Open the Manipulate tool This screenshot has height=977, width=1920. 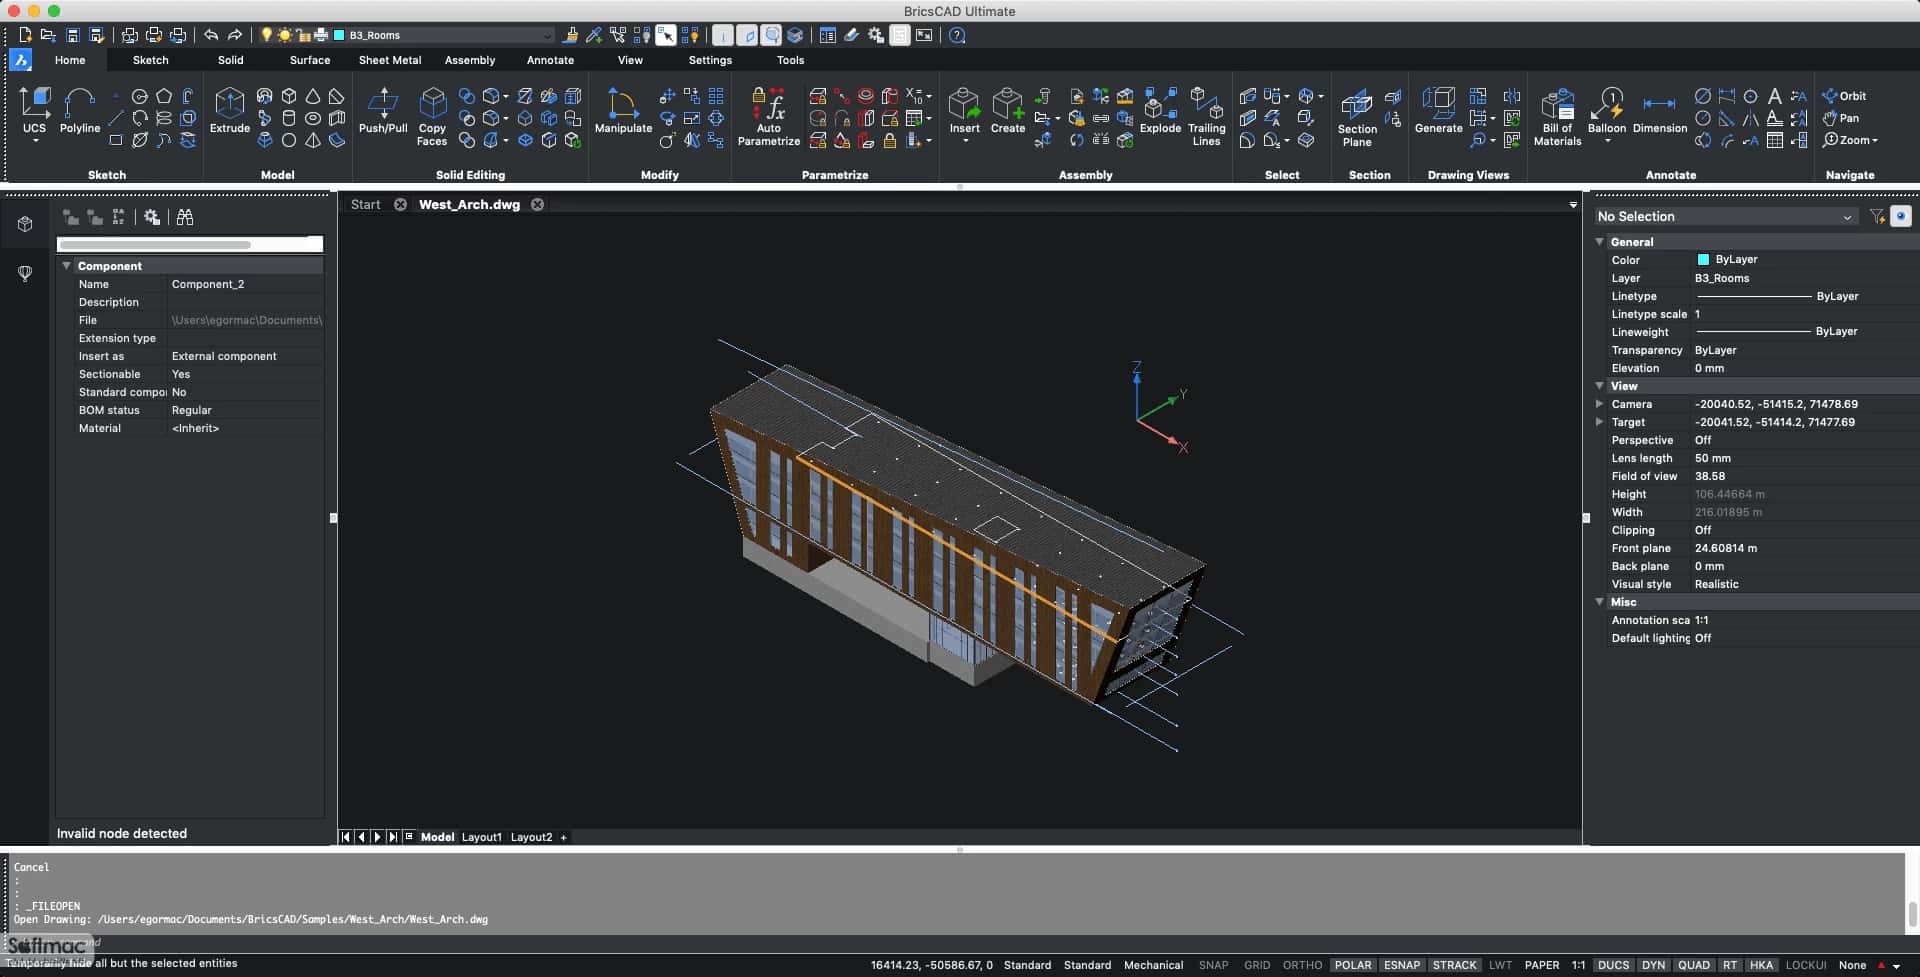(x=623, y=110)
